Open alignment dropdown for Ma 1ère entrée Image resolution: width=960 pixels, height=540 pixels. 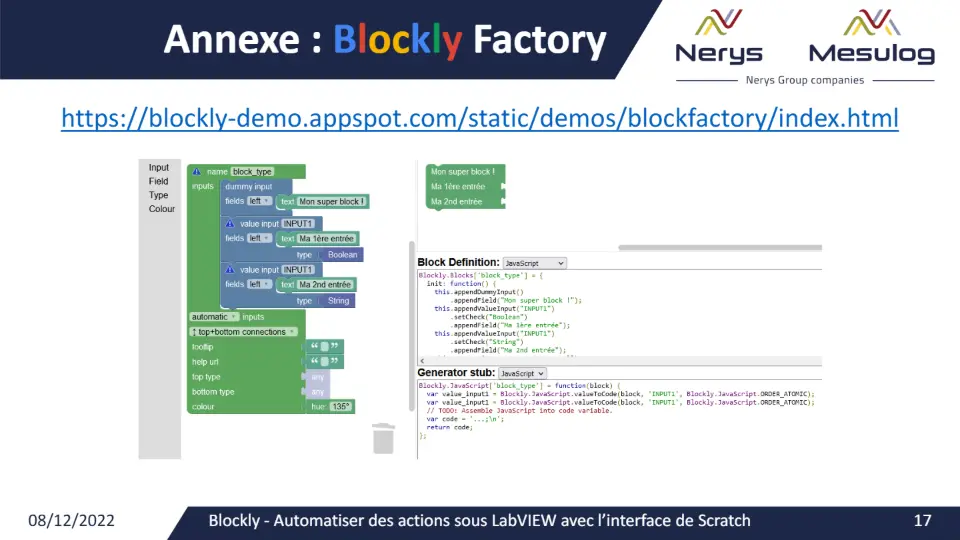260,239
